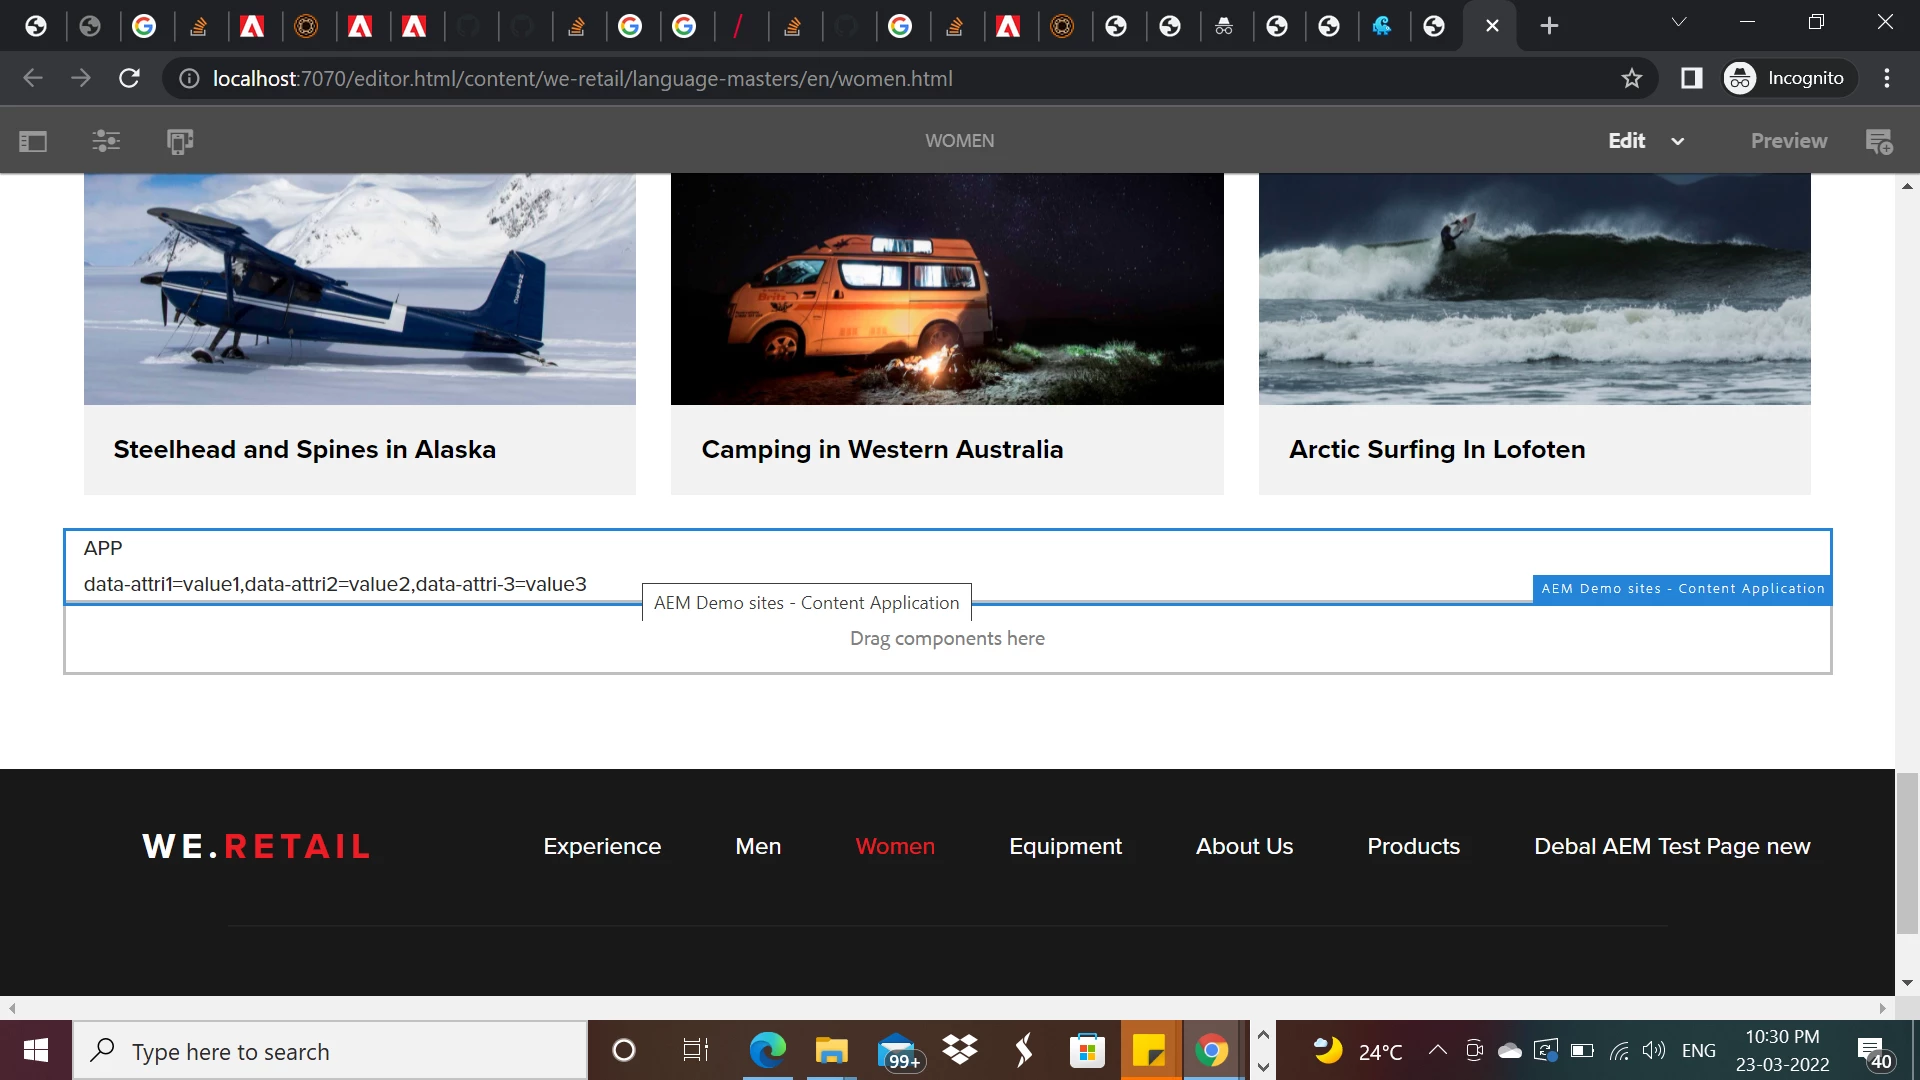The height and width of the screenshot is (1080, 1920).
Task: Select the Equipment footer menu item
Action: [1065, 846]
